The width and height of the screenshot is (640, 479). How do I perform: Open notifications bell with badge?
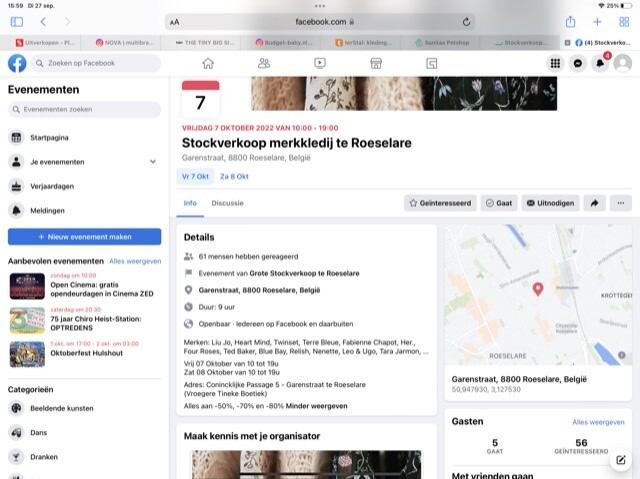[600, 63]
